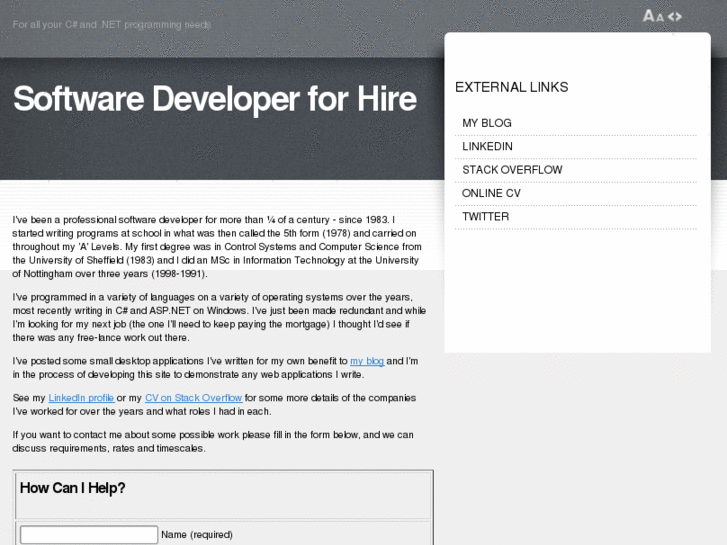The image size is (727, 545).
Task: Click paragraph starting 'If you want to contact'
Action: click(x=212, y=441)
